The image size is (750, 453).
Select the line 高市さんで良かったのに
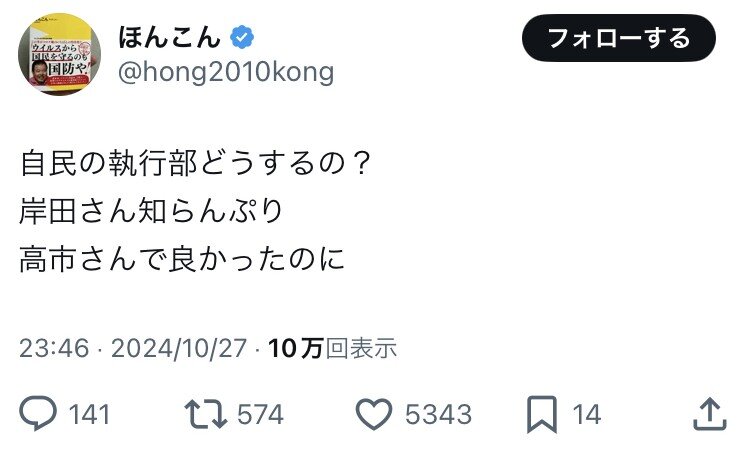[182, 259]
